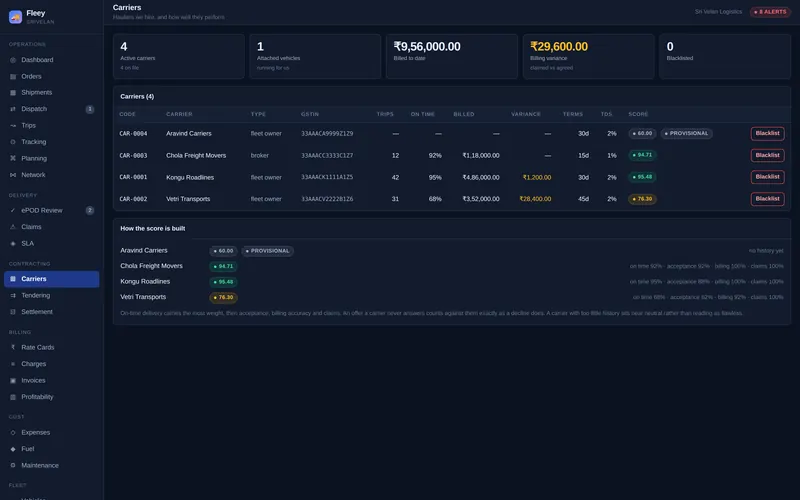Click the 45d terms value
This screenshot has height=500, width=800.
[x=583, y=199]
